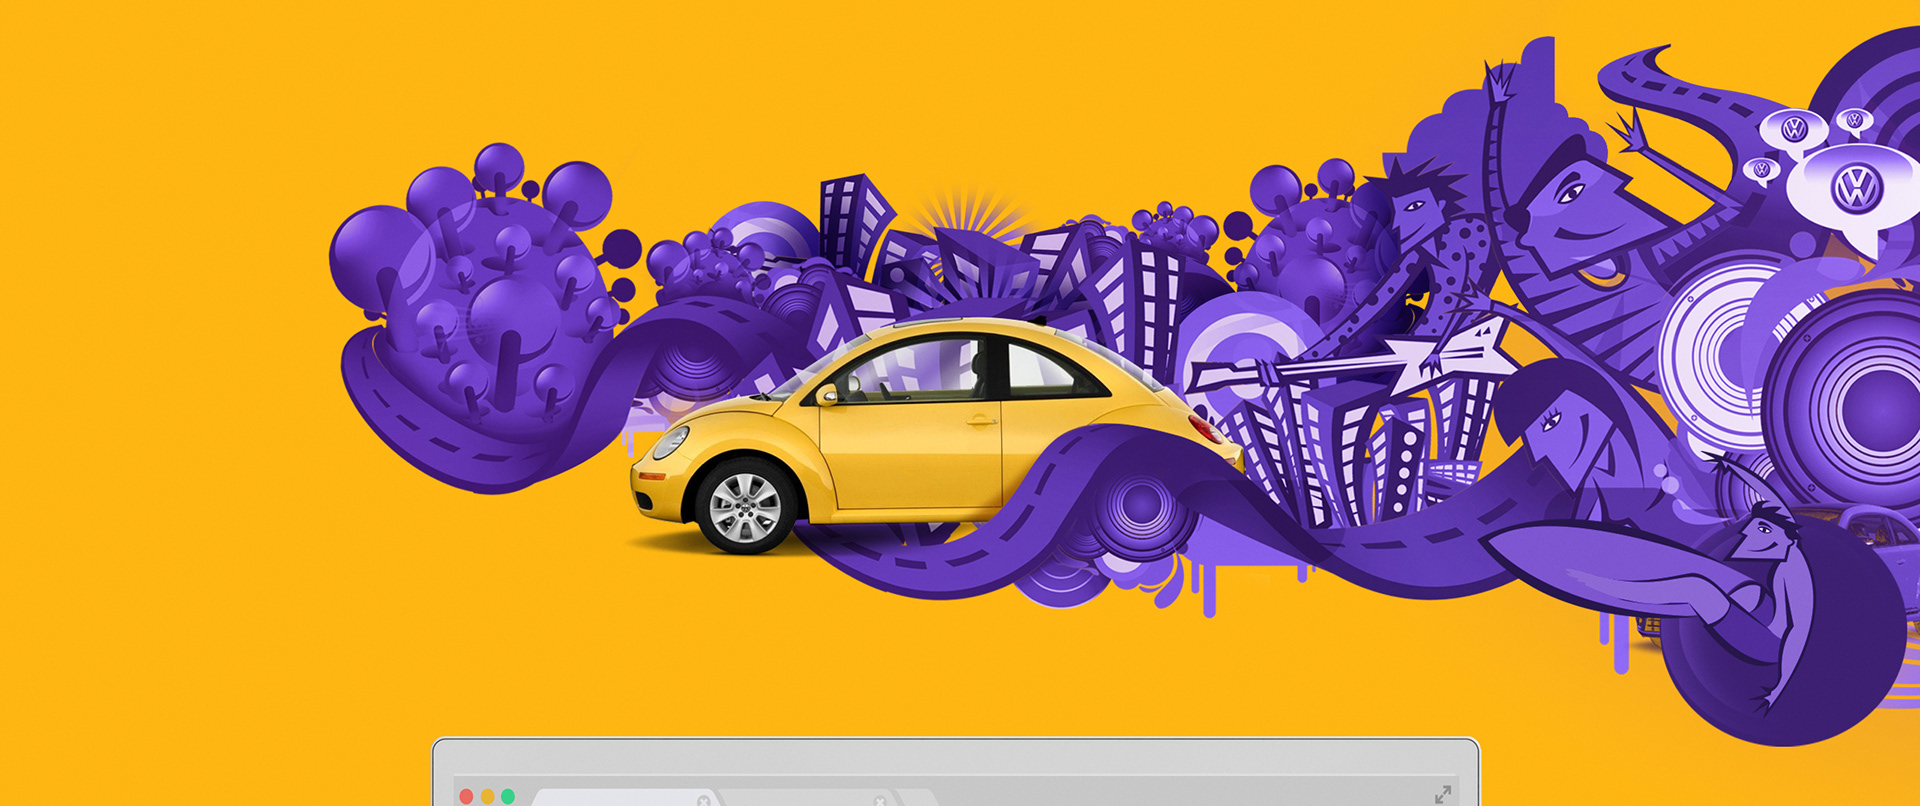Image resolution: width=1920 pixels, height=806 pixels.
Task: Click the top-right small VW logo bubble
Action: pos(1855,122)
